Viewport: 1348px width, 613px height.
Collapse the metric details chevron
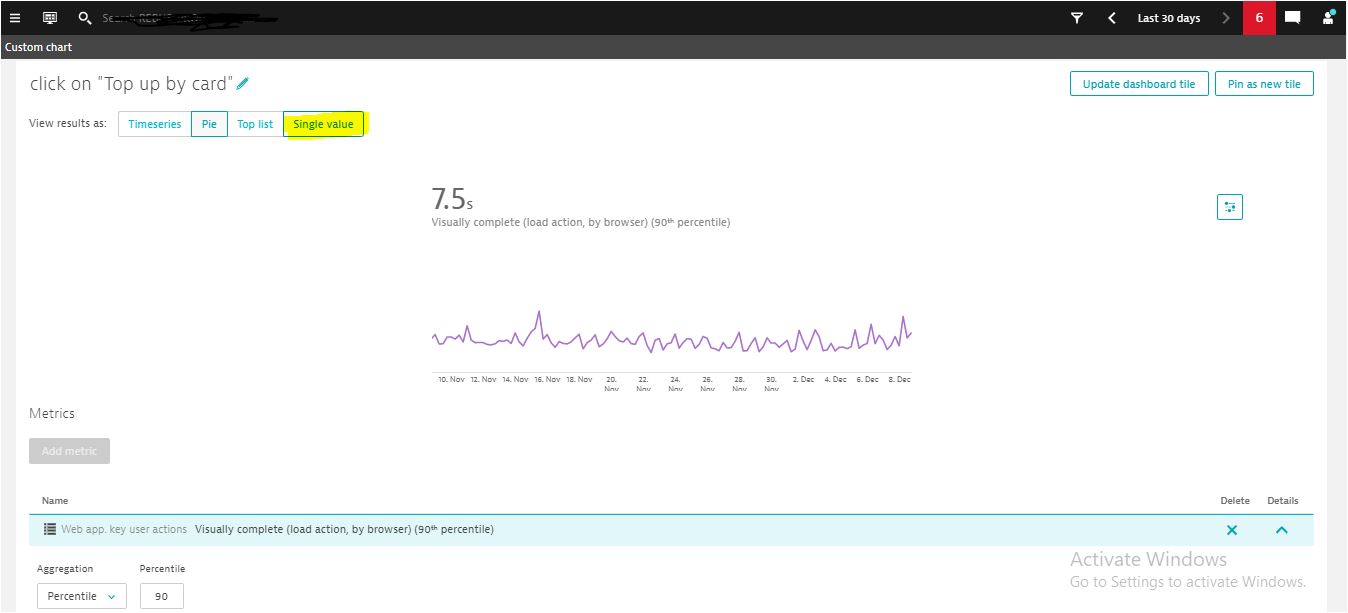(1282, 530)
